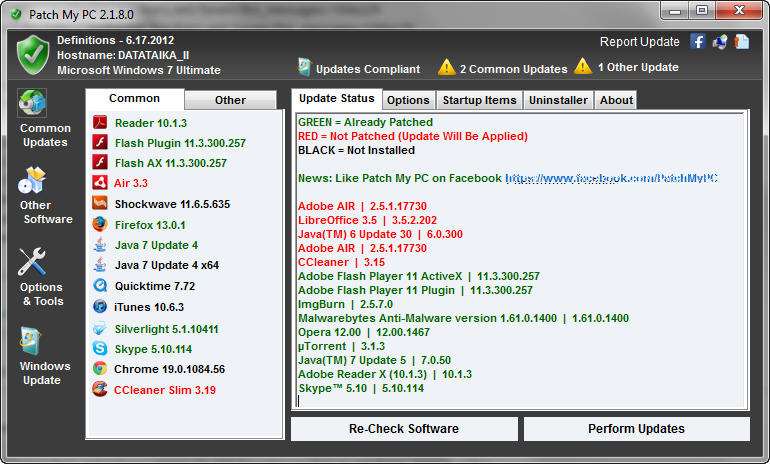
Task: Select Flash AX 11.3.300.257 entry
Action: [x=171, y=163]
